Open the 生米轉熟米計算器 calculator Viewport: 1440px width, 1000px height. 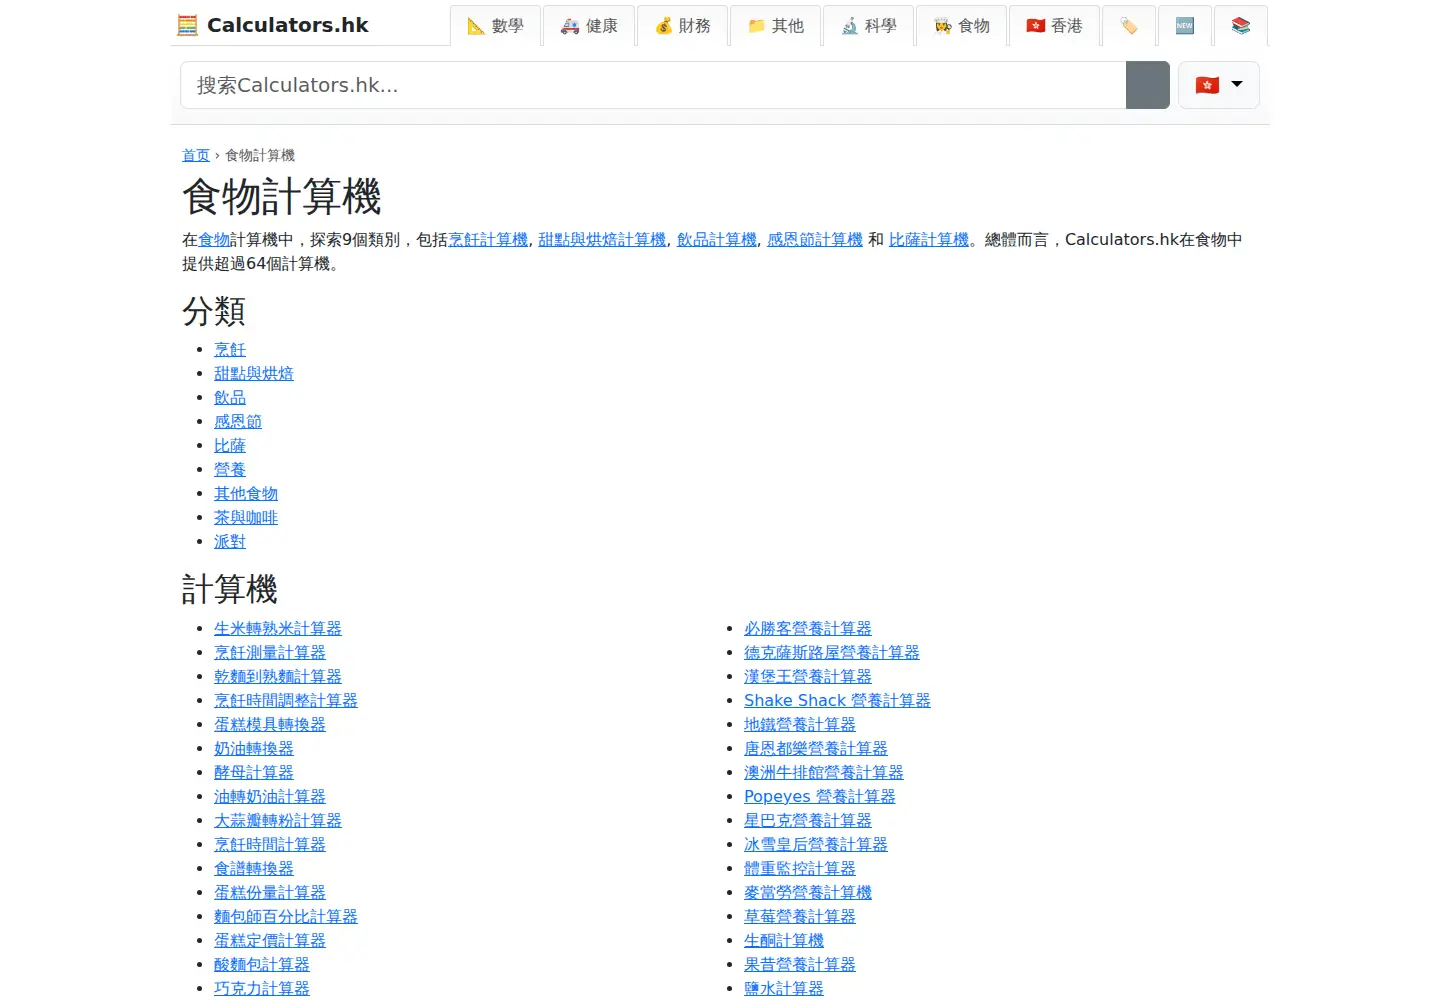click(278, 629)
